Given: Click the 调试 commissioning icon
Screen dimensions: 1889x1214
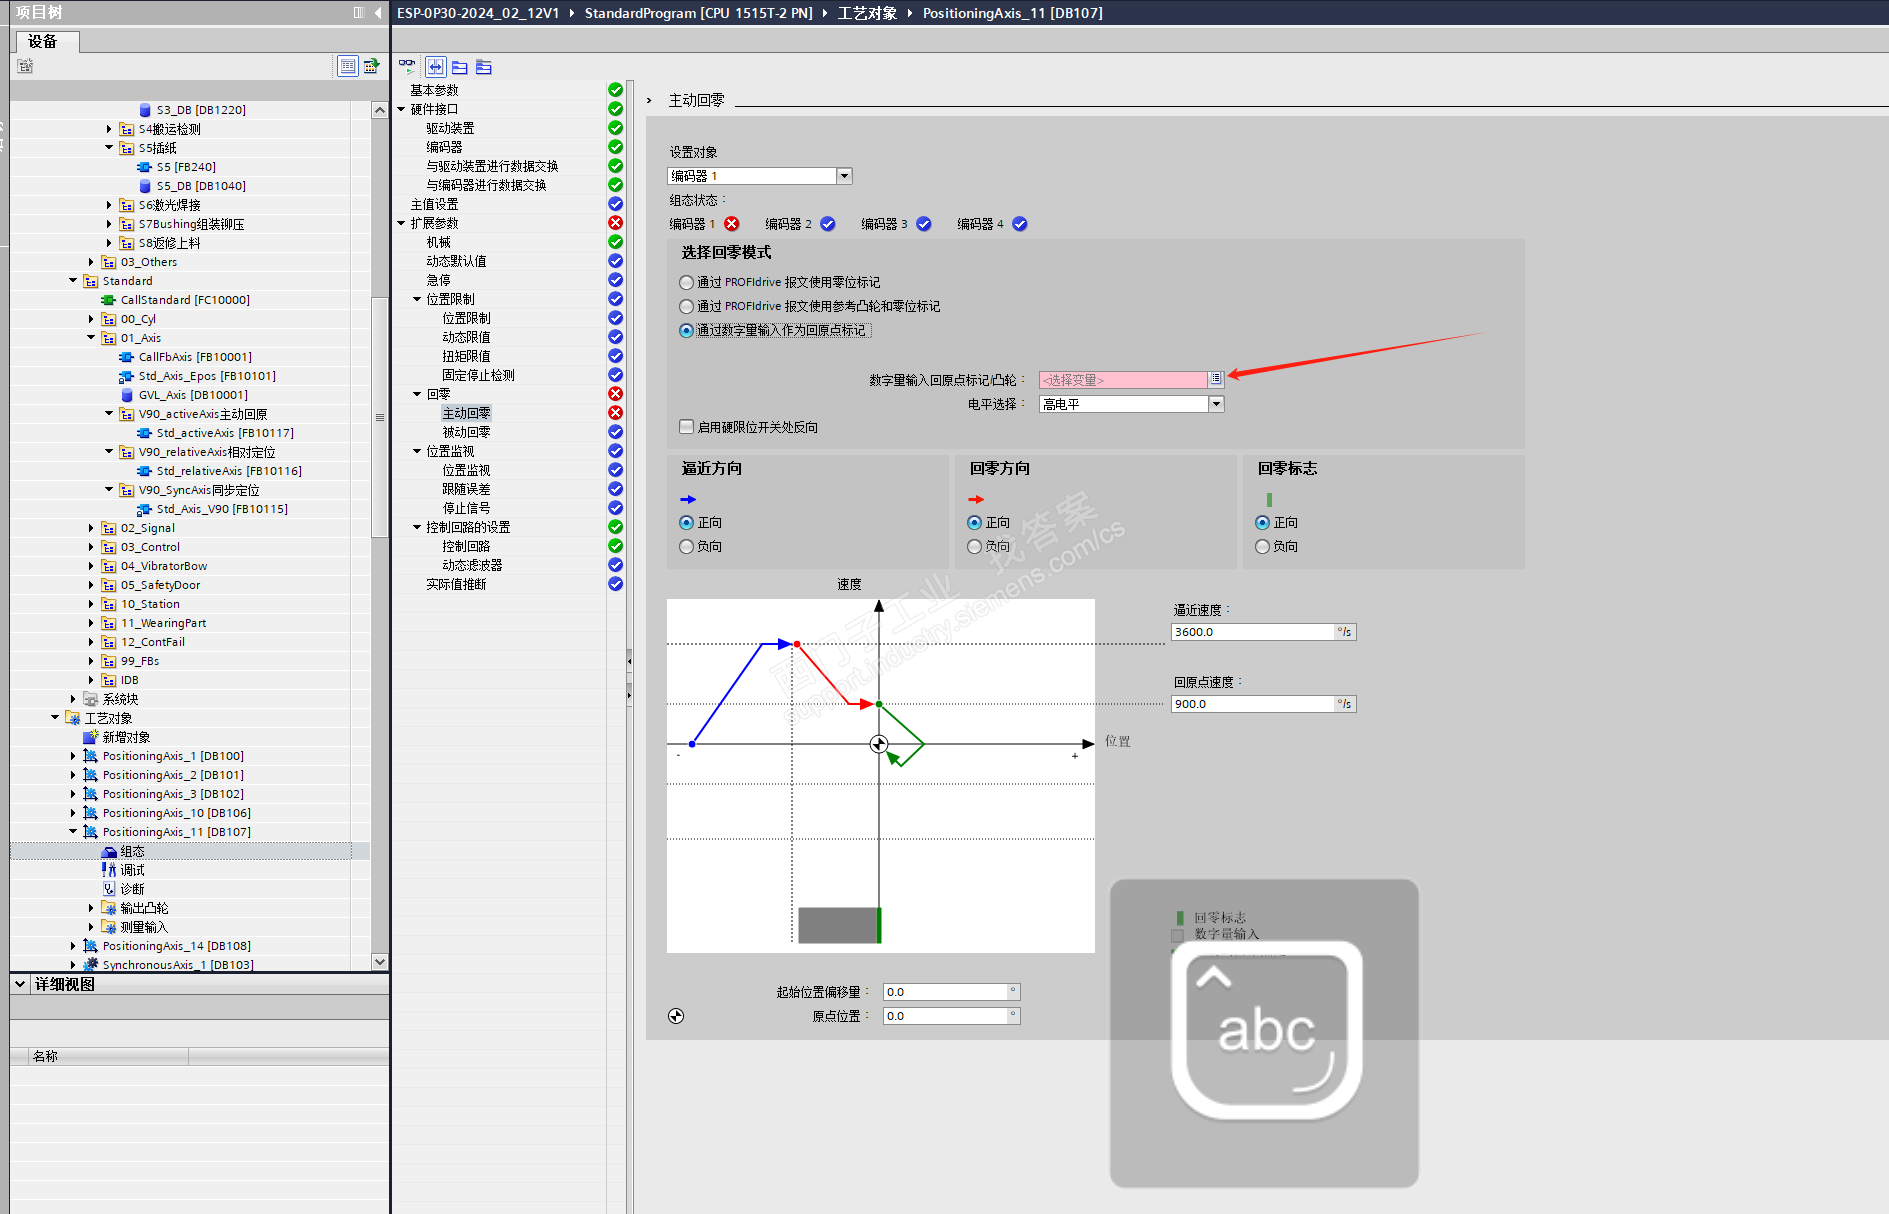Looking at the screenshot, I should coord(109,870).
